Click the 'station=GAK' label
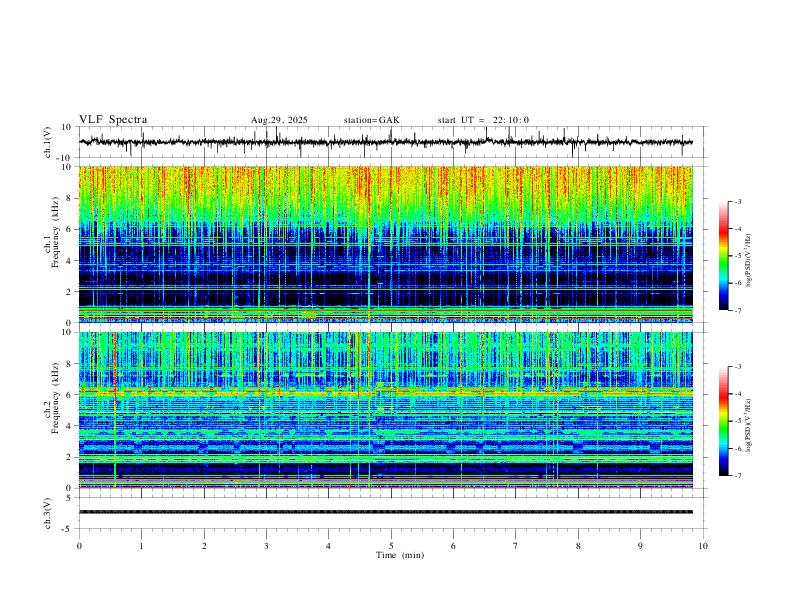Viewport: 792px width, 612px height. coord(371,120)
